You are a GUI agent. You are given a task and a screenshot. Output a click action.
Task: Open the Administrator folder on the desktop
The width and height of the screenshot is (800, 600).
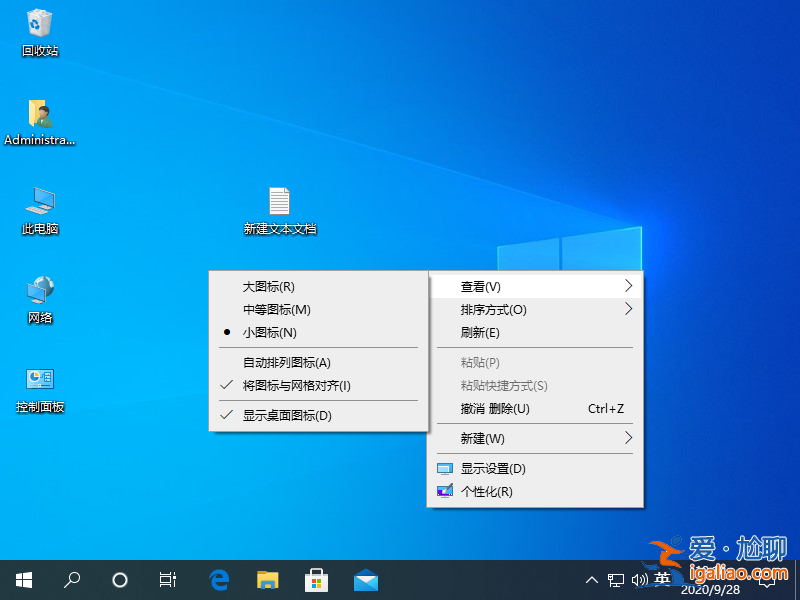click(41, 117)
